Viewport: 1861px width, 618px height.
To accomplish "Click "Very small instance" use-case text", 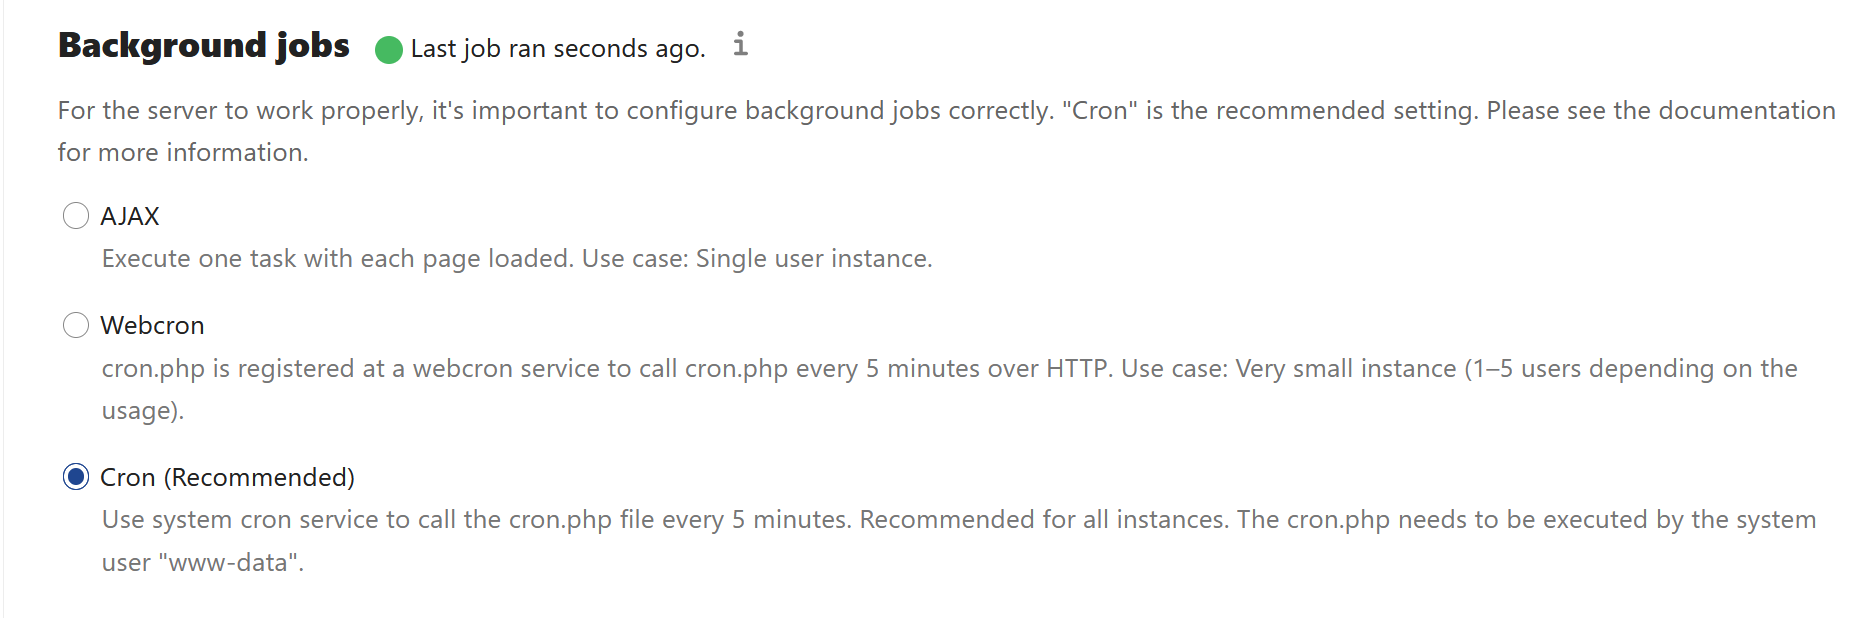I will pyautogui.click(x=1345, y=369).
